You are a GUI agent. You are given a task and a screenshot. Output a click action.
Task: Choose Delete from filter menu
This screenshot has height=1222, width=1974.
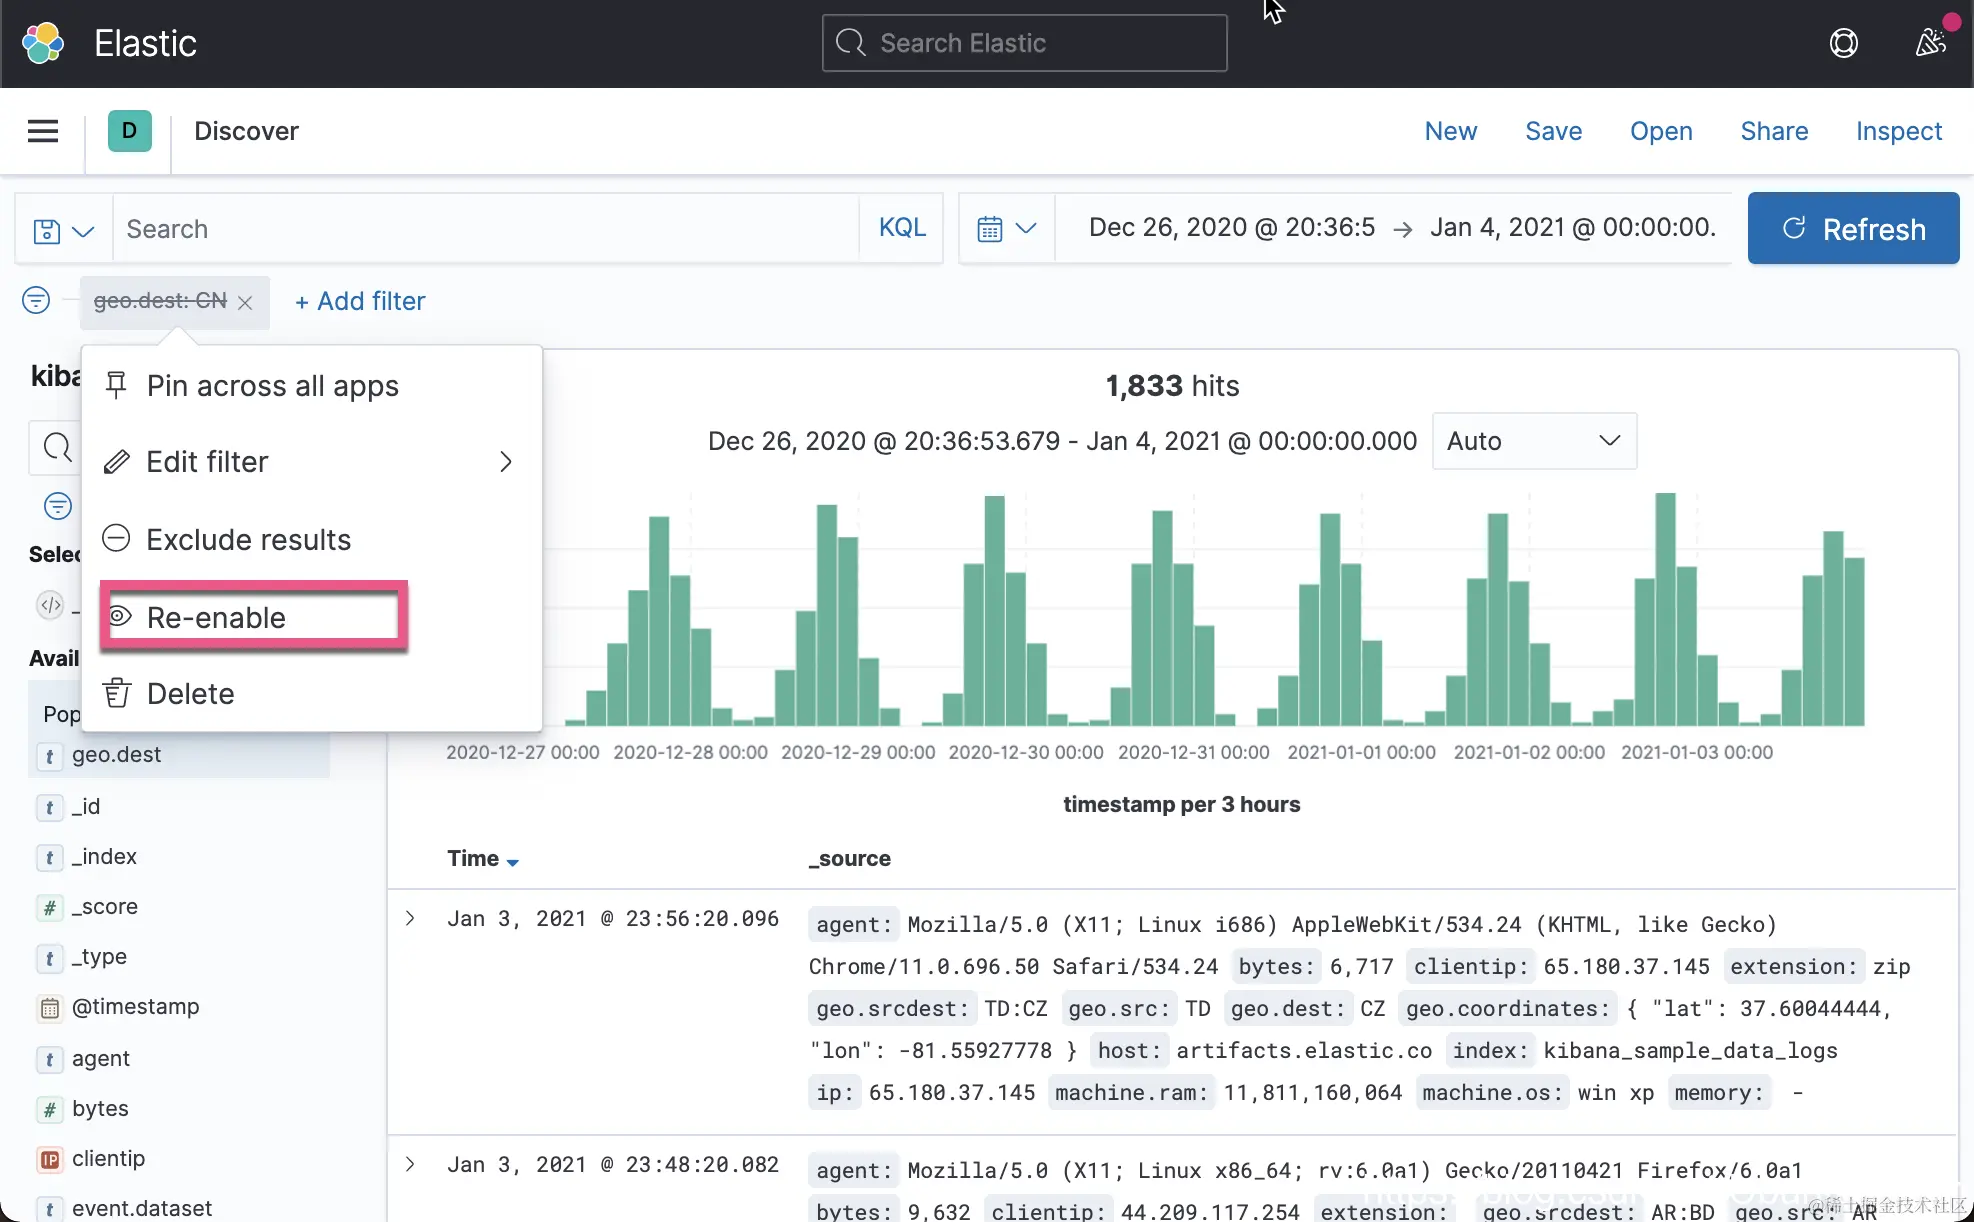(x=190, y=694)
